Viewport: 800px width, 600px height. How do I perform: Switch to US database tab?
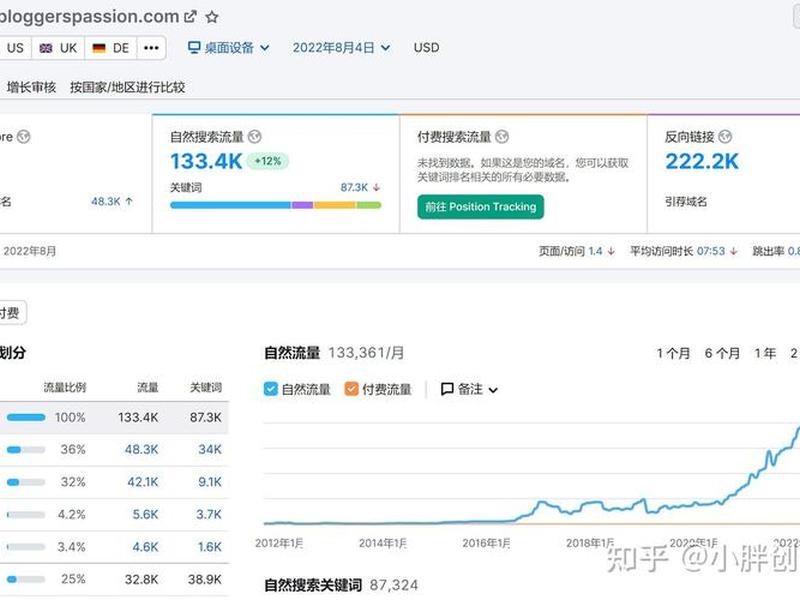click(x=15, y=48)
